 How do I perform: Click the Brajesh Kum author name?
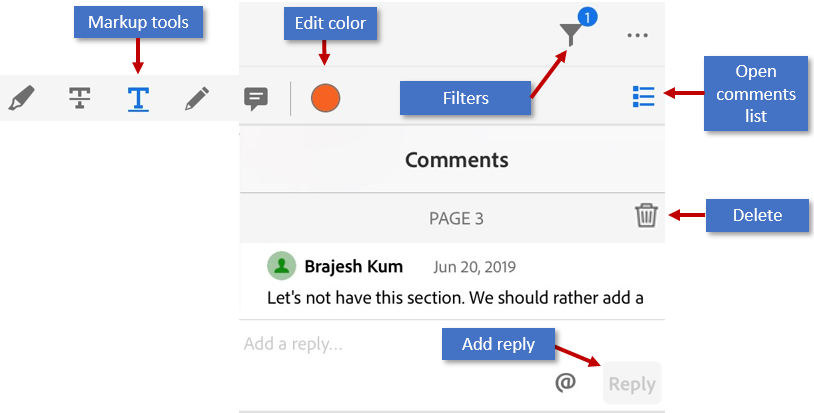[x=353, y=266]
